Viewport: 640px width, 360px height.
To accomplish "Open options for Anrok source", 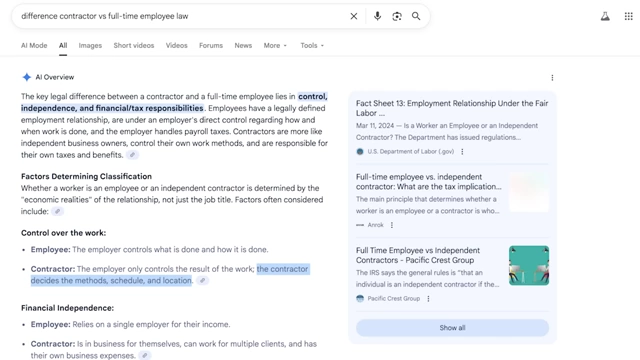I will pos(392,225).
